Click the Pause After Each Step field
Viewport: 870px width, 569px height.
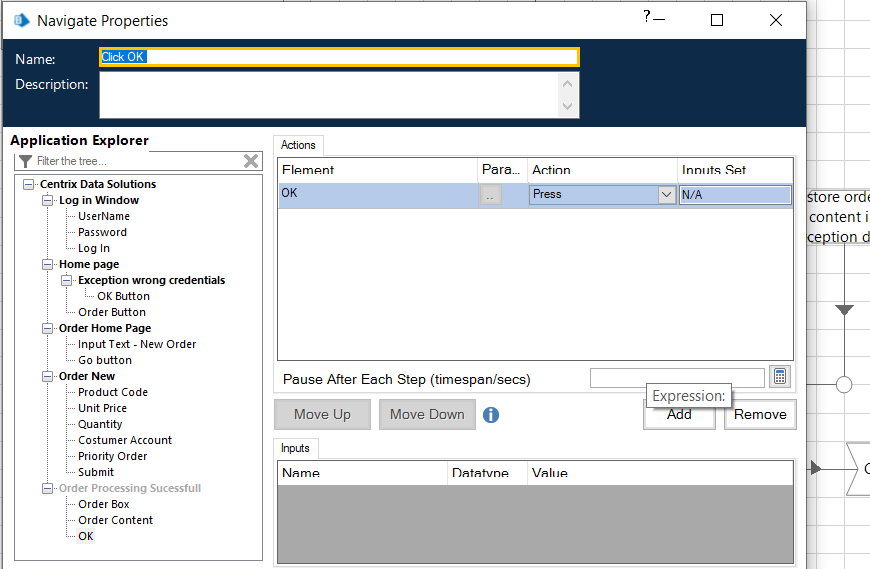tap(676, 378)
